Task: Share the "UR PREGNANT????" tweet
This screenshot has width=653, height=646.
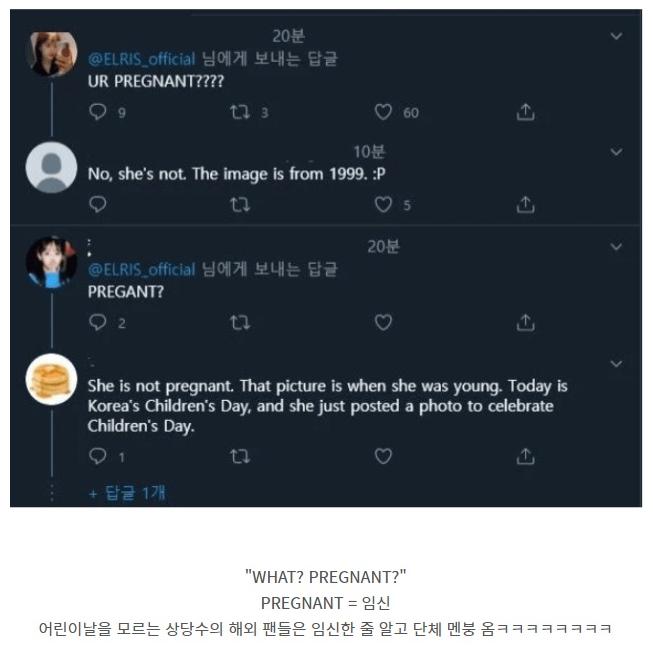Action: coord(525,112)
